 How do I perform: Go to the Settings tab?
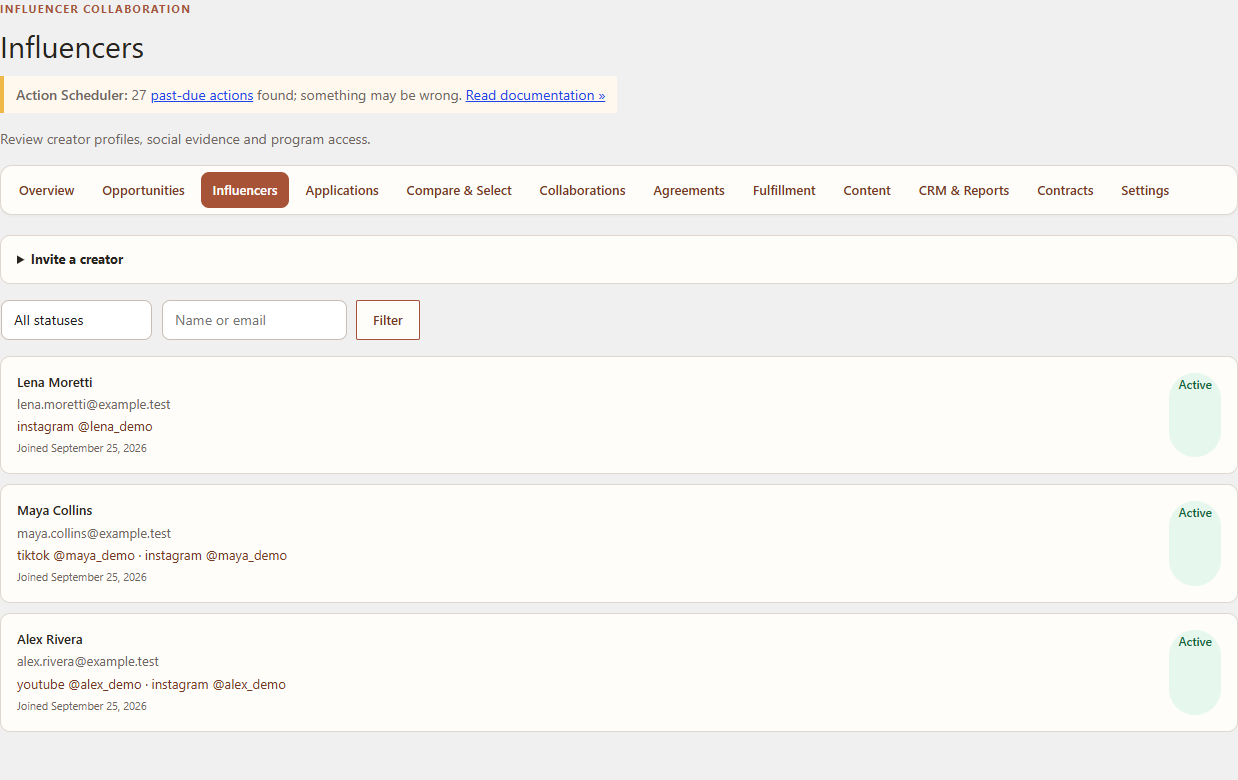[1145, 190]
